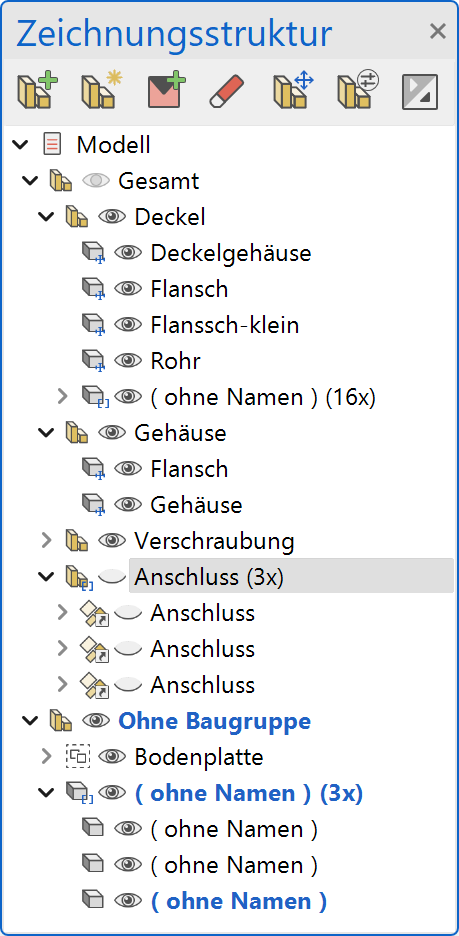Expand the ( ohne Namen ) (16x) node
459x936 pixels.
(62, 396)
